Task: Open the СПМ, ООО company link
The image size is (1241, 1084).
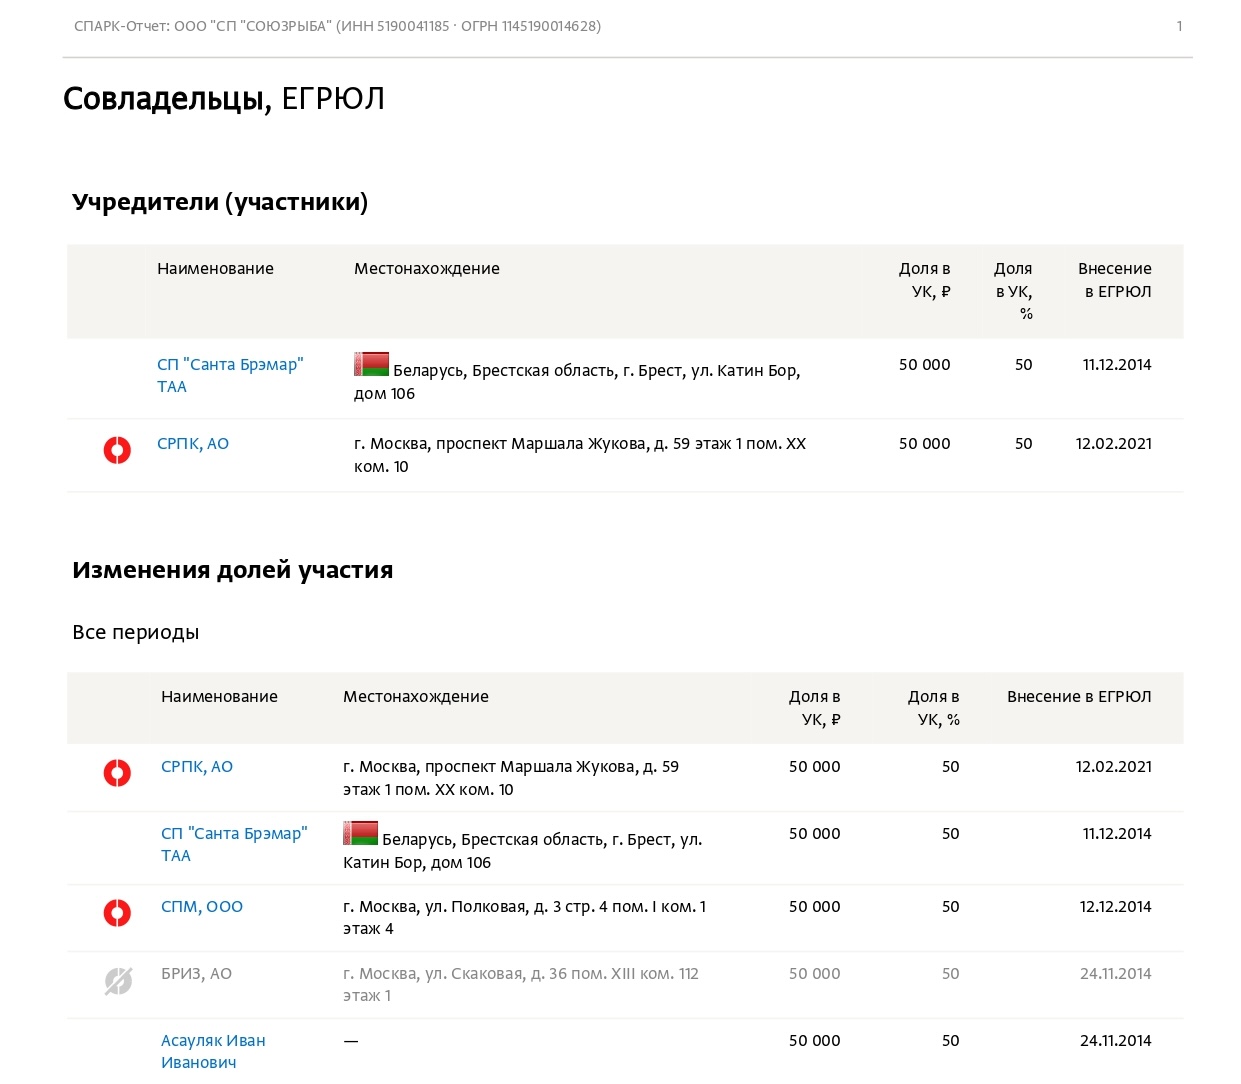Action: [202, 907]
